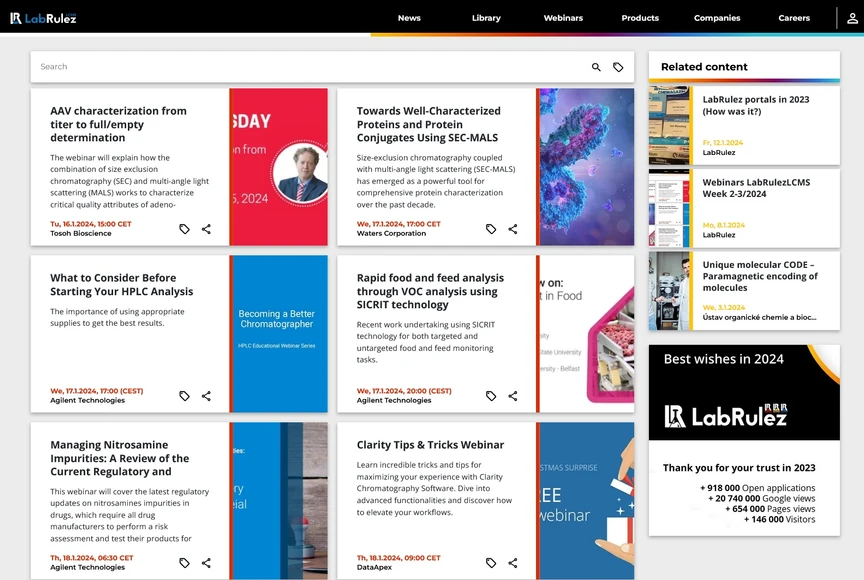Share the AAV characterization webinar
The width and height of the screenshot is (864, 580).
(x=206, y=229)
